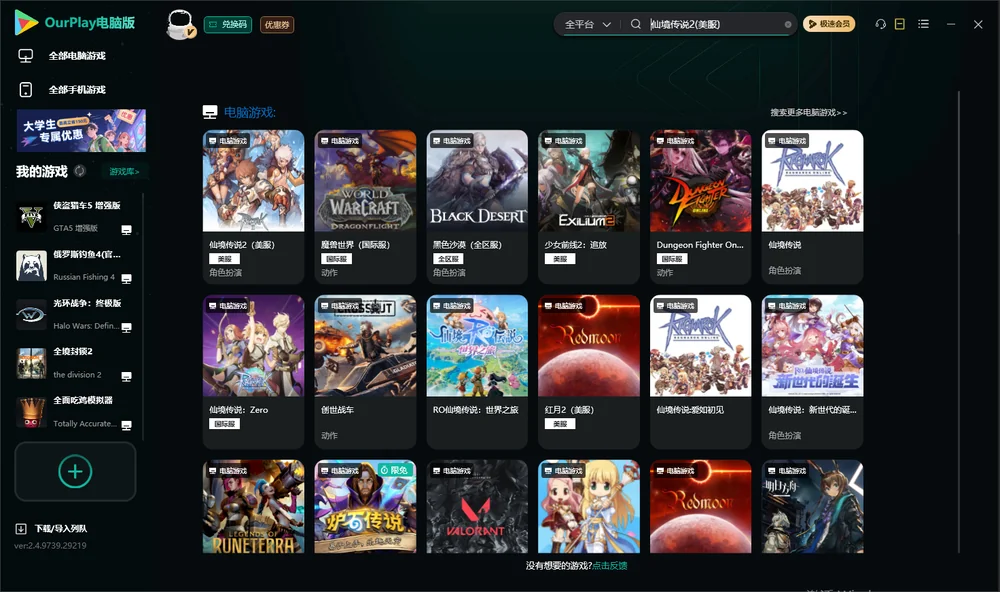Clear the search text with the clear (x) icon
Screen dimensions: 1000x592
coord(788,24)
